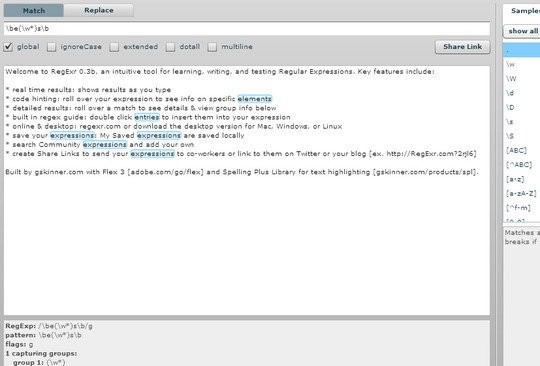Select the \w entry in regex guide
Image resolution: width=540 pixels, height=366 pixels.
521,64
